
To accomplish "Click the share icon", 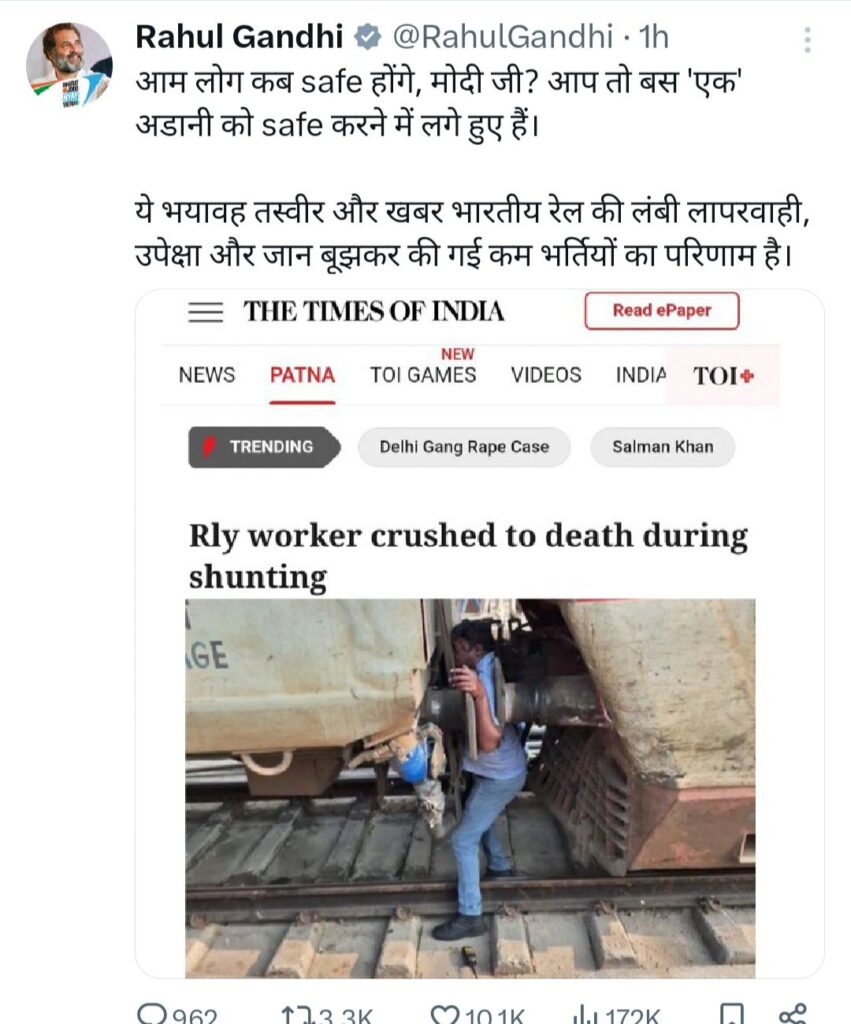I will tap(792, 1014).
